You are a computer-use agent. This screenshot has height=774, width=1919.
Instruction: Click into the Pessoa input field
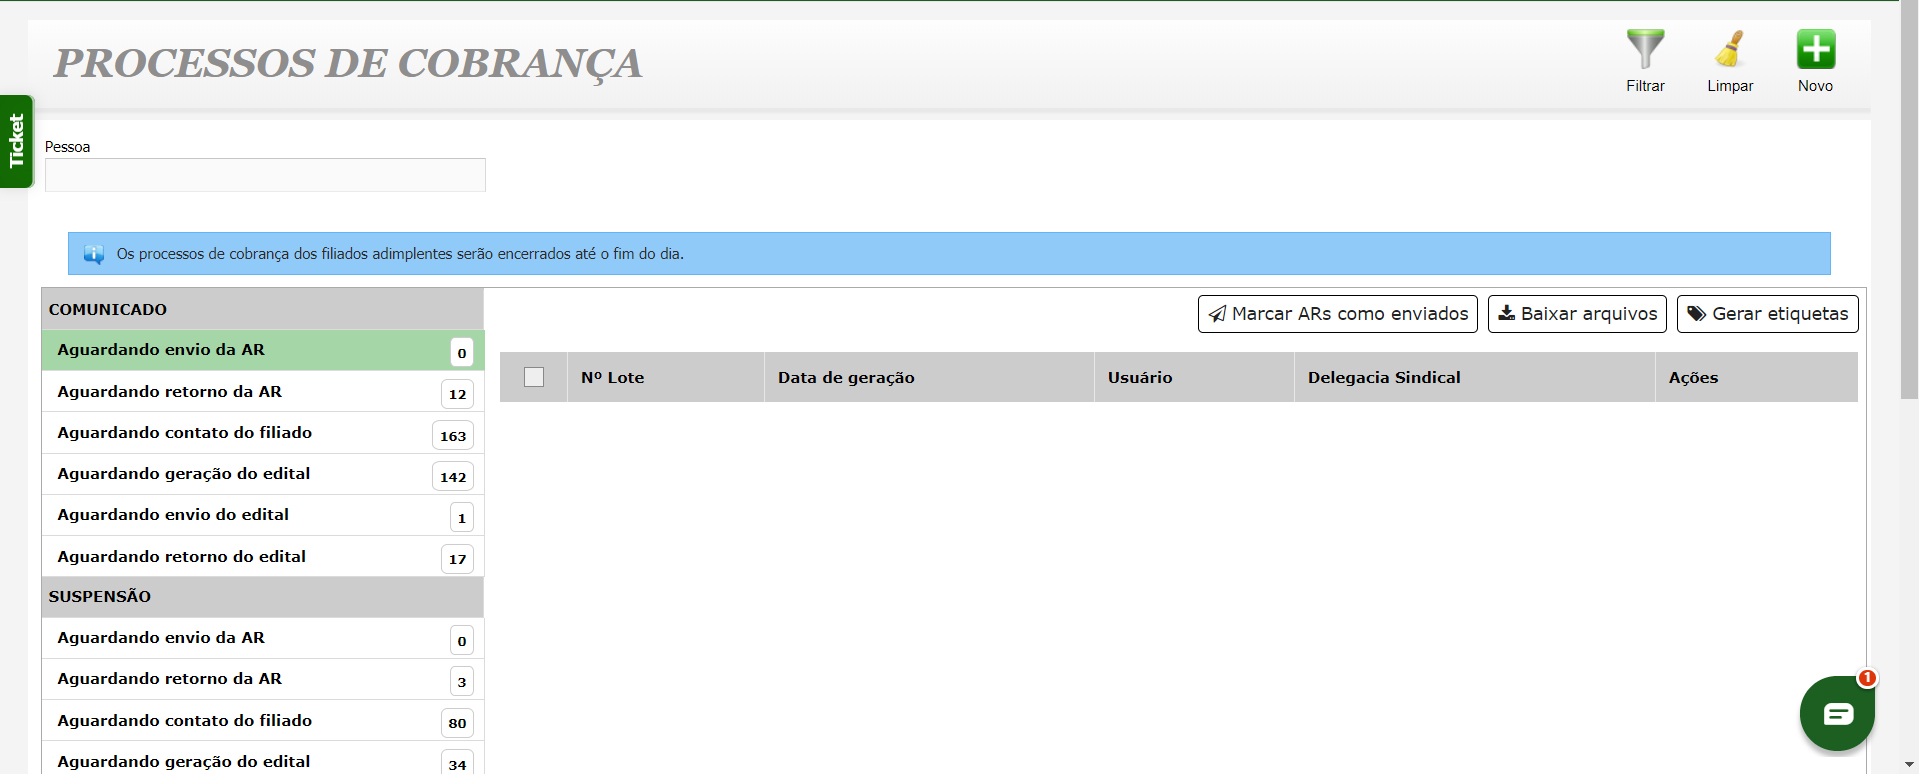[265, 175]
